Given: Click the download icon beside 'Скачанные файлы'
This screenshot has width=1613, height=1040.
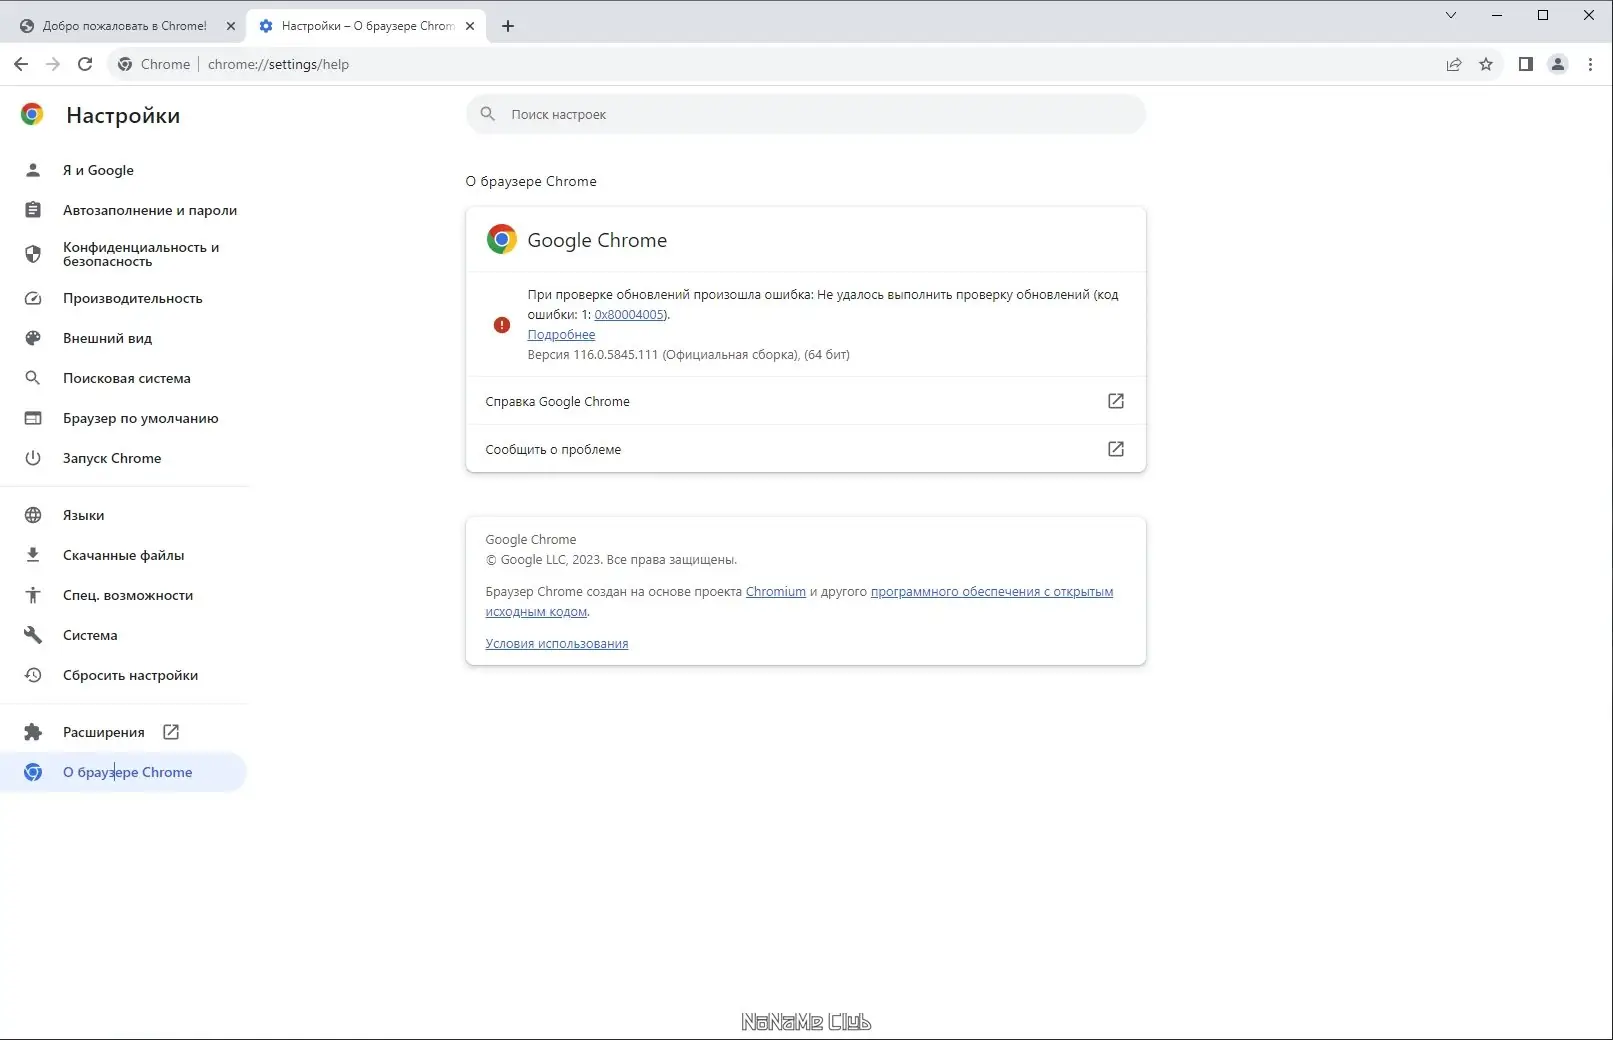Looking at the screenshot, I should 33,555.
